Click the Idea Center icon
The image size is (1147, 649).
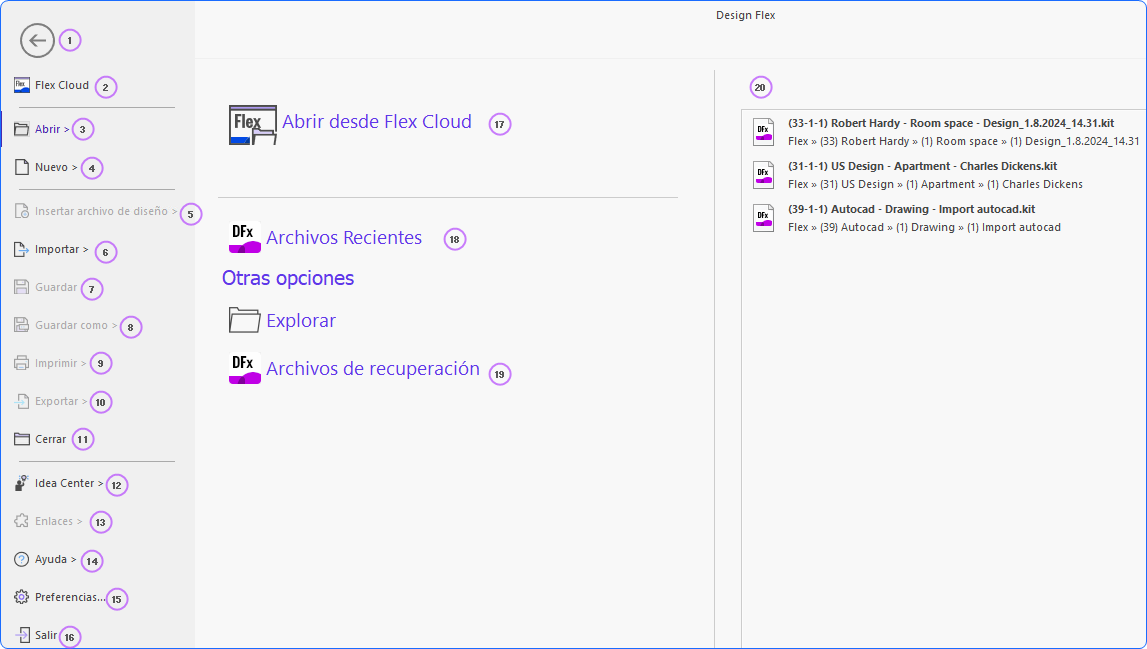[22, 483]
